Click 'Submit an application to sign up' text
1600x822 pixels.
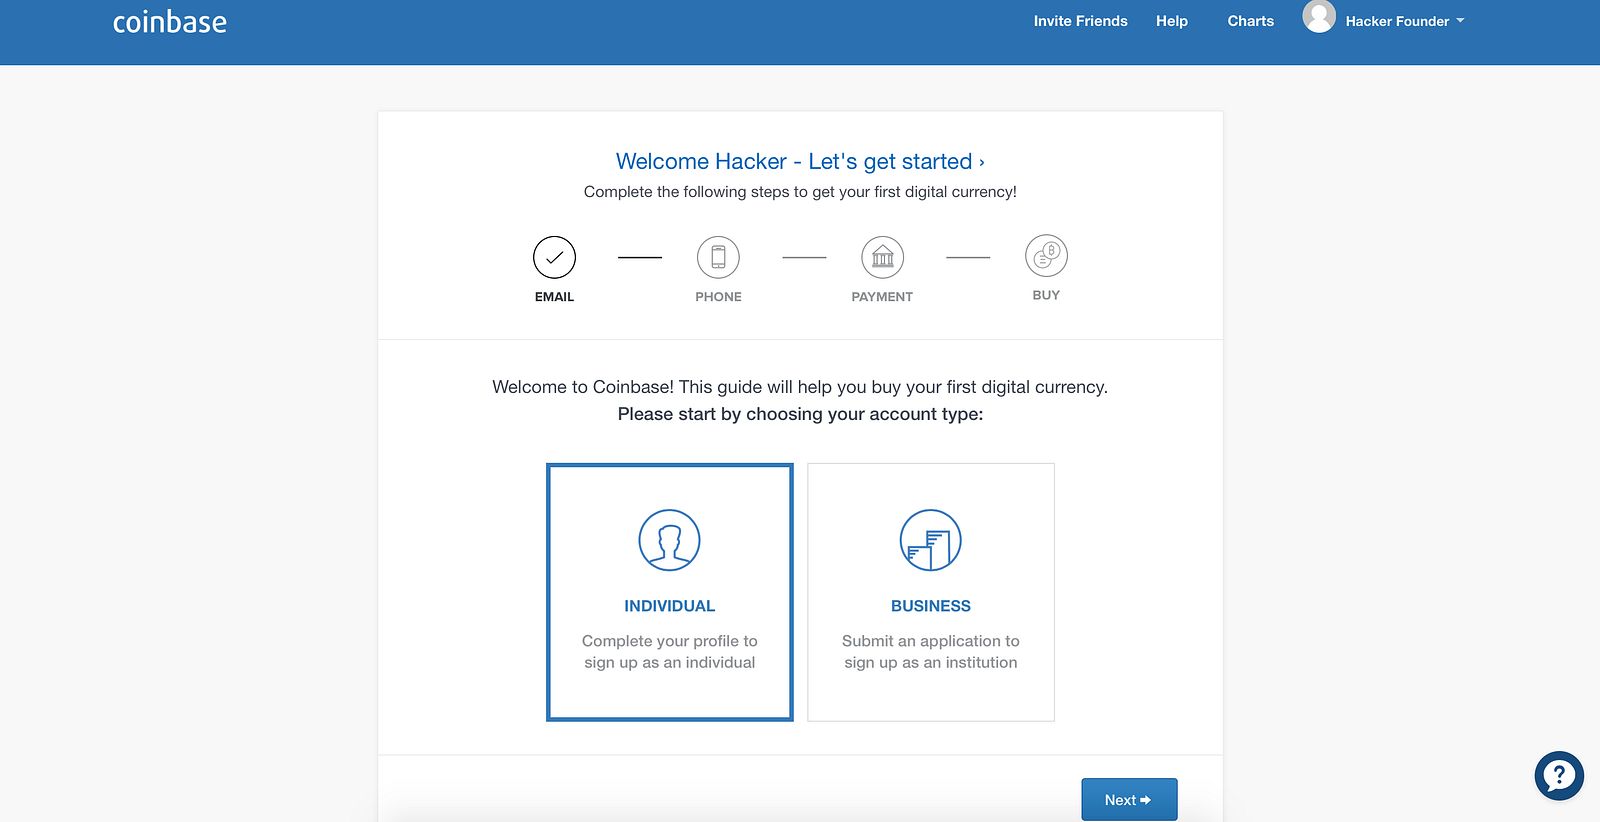[931, 652]
